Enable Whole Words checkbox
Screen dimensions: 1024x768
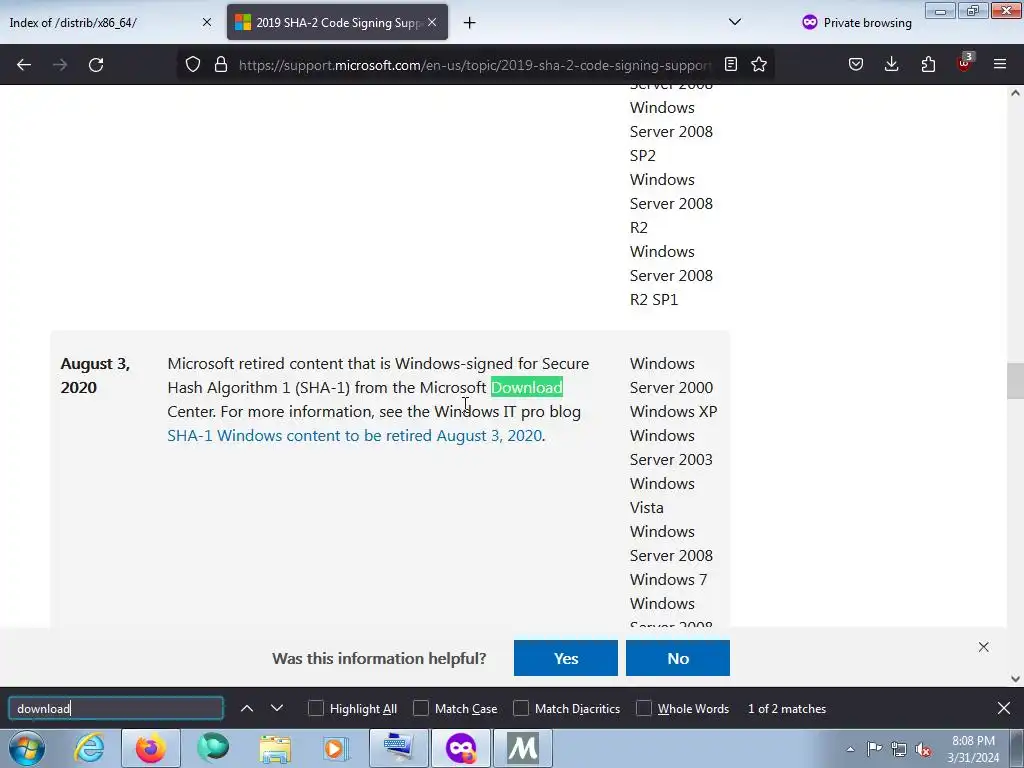pos(644,709)
